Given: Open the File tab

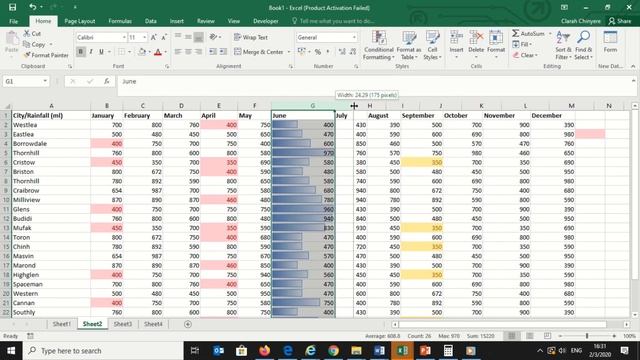Looking at the screenshot, I should 13,21.
